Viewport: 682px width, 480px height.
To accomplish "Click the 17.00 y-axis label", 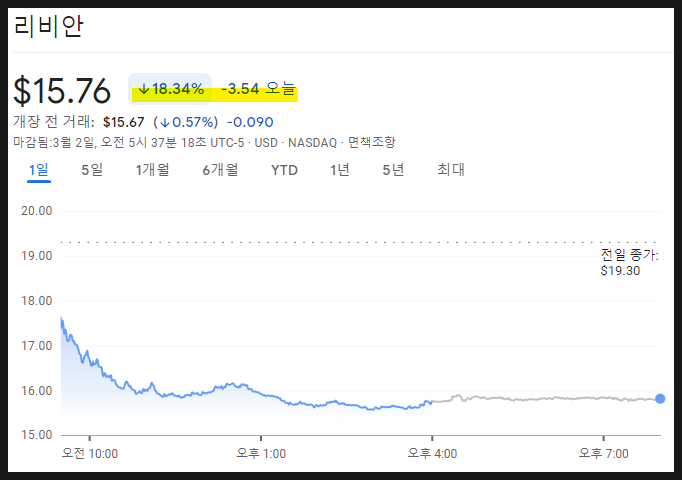I will coord(37,346).
